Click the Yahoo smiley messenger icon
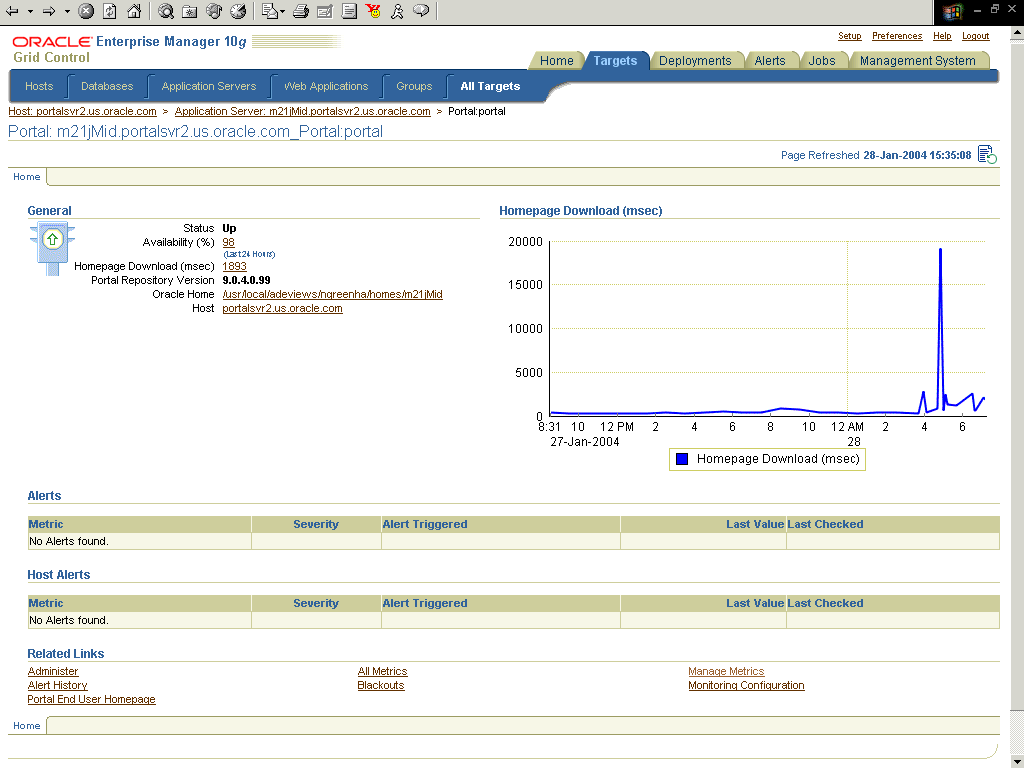 click(x=374, y=11)
